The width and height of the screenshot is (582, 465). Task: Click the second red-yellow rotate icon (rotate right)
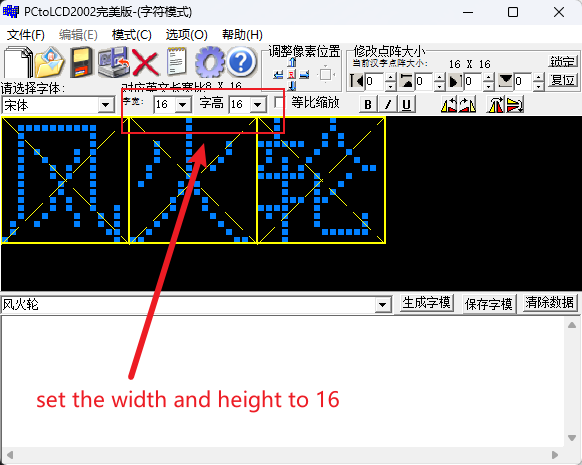[467, 104]
